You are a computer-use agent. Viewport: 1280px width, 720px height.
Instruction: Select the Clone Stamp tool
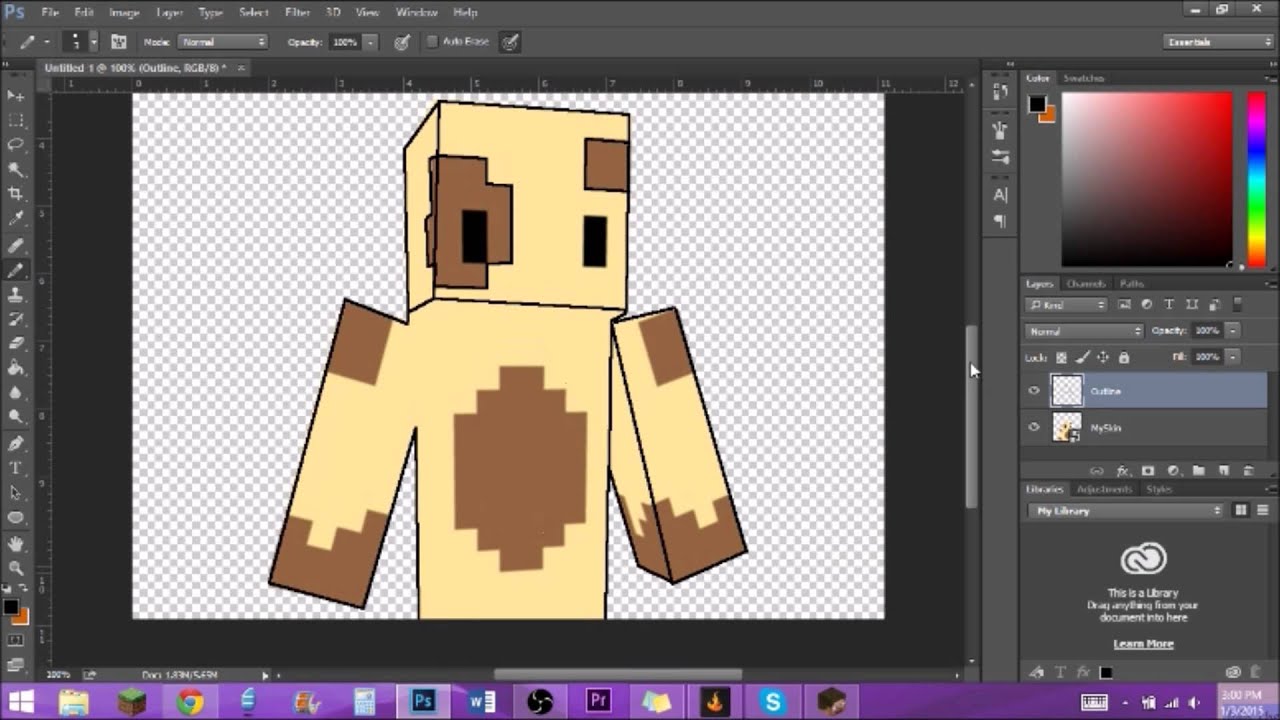coord(15,296)
